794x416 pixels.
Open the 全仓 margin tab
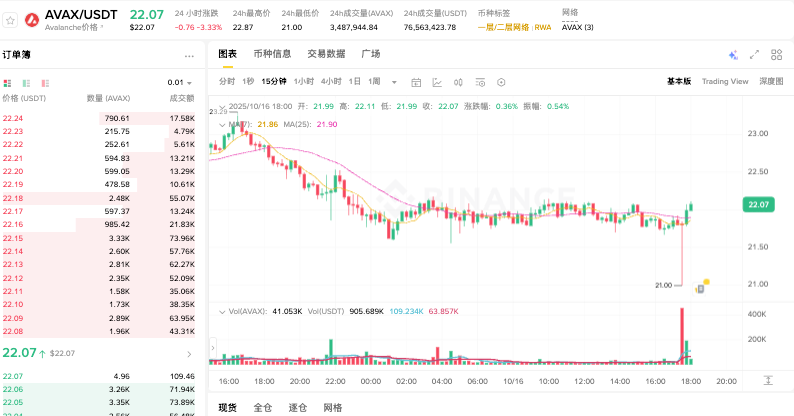[x=263, y=407]
